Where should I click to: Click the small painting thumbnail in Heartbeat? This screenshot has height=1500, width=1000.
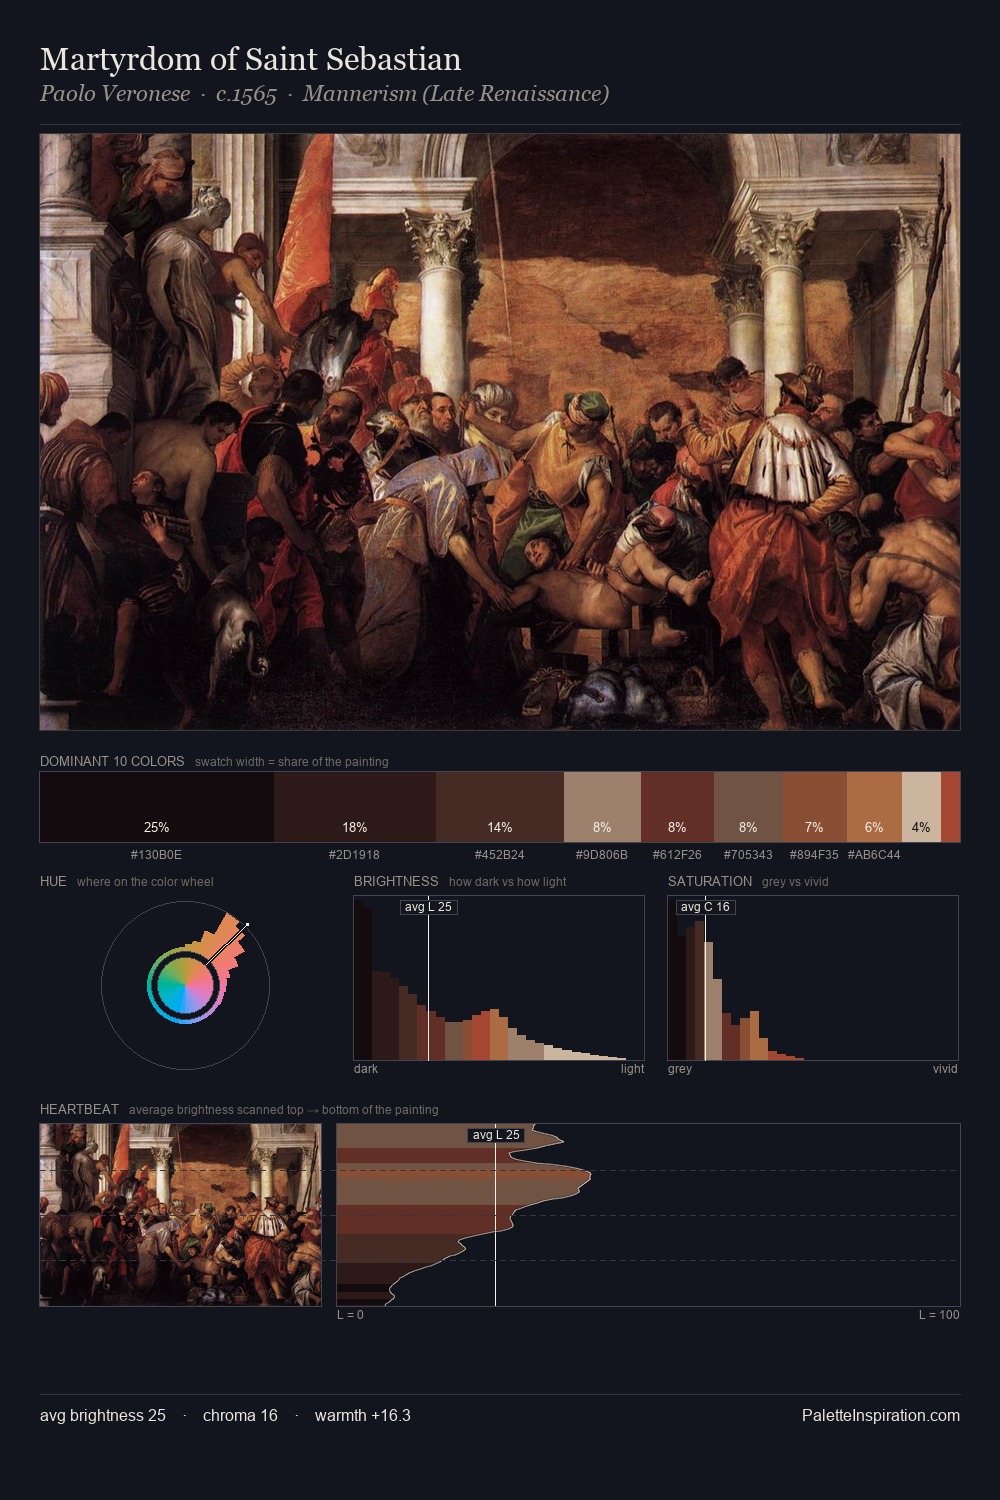(x=181, y=1215)
